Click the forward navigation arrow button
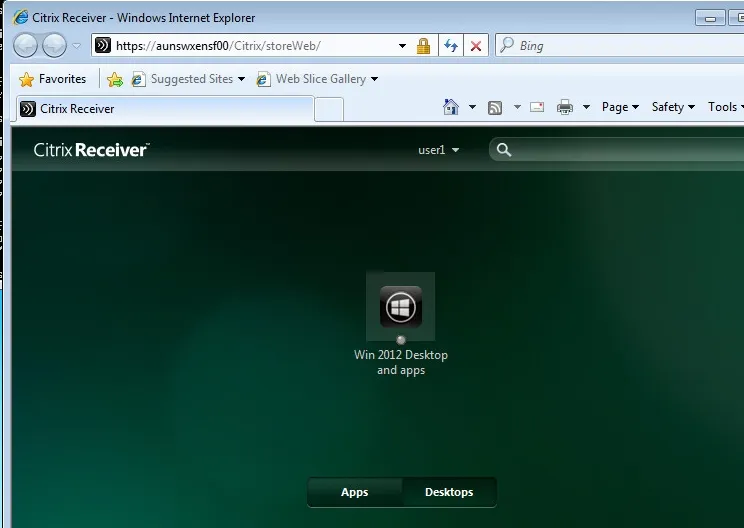This screenshot has width=744, height=528. tap(54, 46)
